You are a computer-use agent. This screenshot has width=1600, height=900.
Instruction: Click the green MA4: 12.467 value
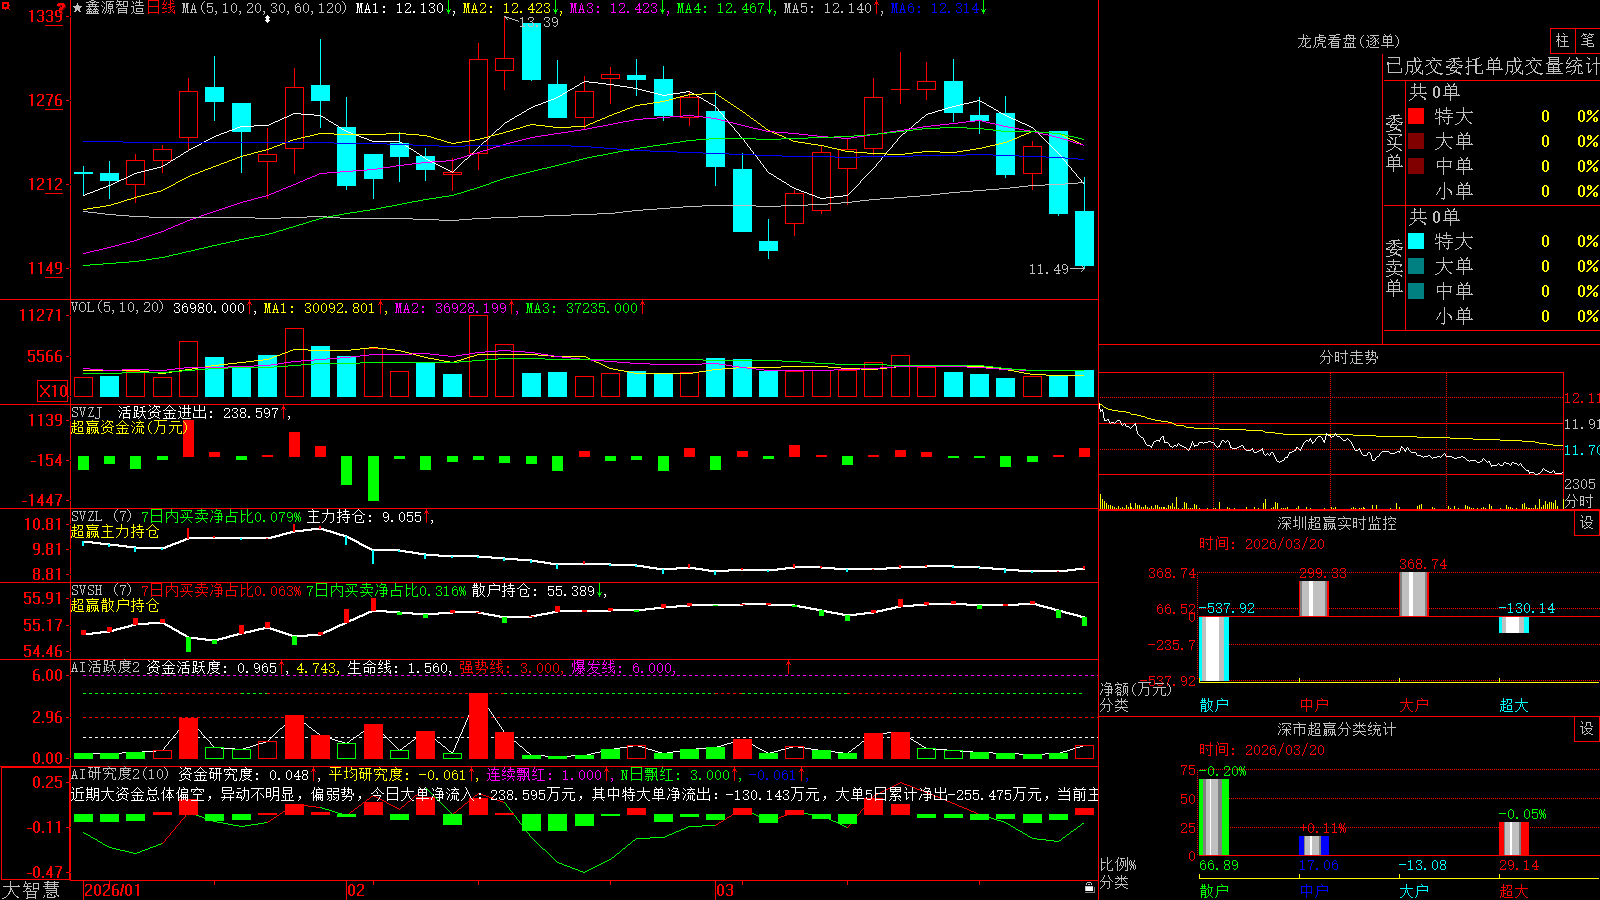pos(724,8)
